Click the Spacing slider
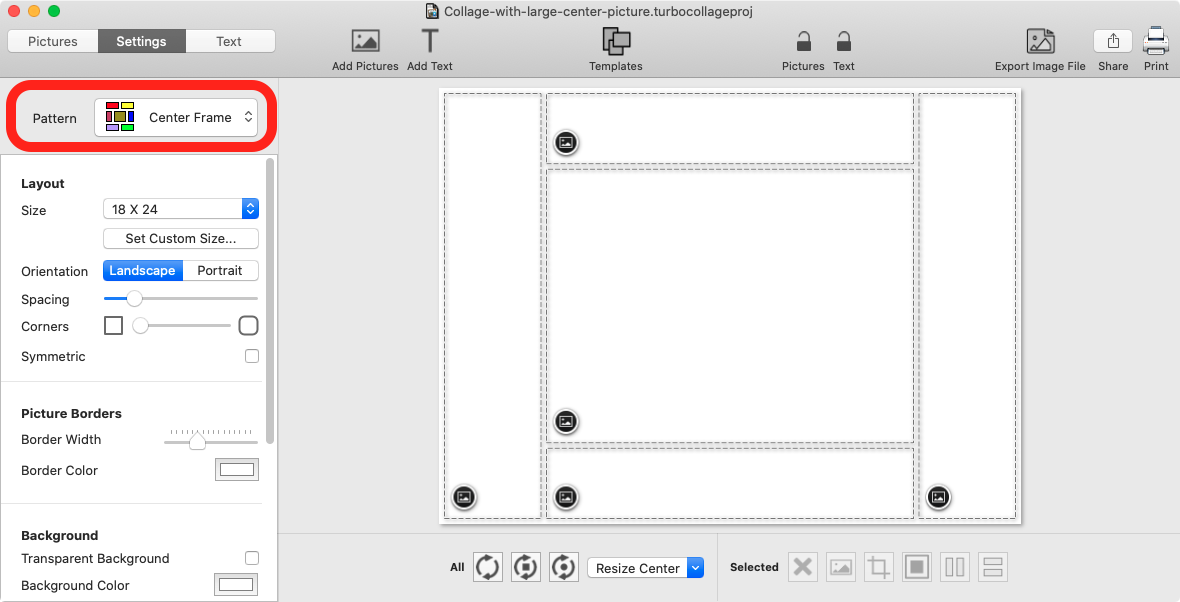This screenshot has height=602, width=1180. pyautogui.click(x=181, y=299)
